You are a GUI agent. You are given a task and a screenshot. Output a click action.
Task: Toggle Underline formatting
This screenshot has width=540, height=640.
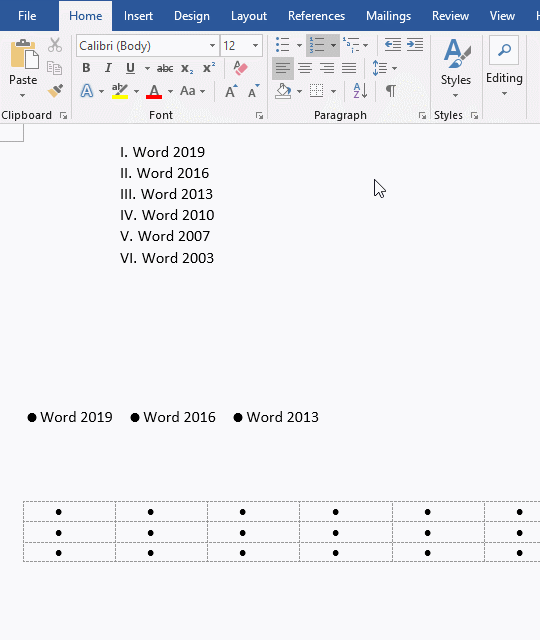pos(130,68)
